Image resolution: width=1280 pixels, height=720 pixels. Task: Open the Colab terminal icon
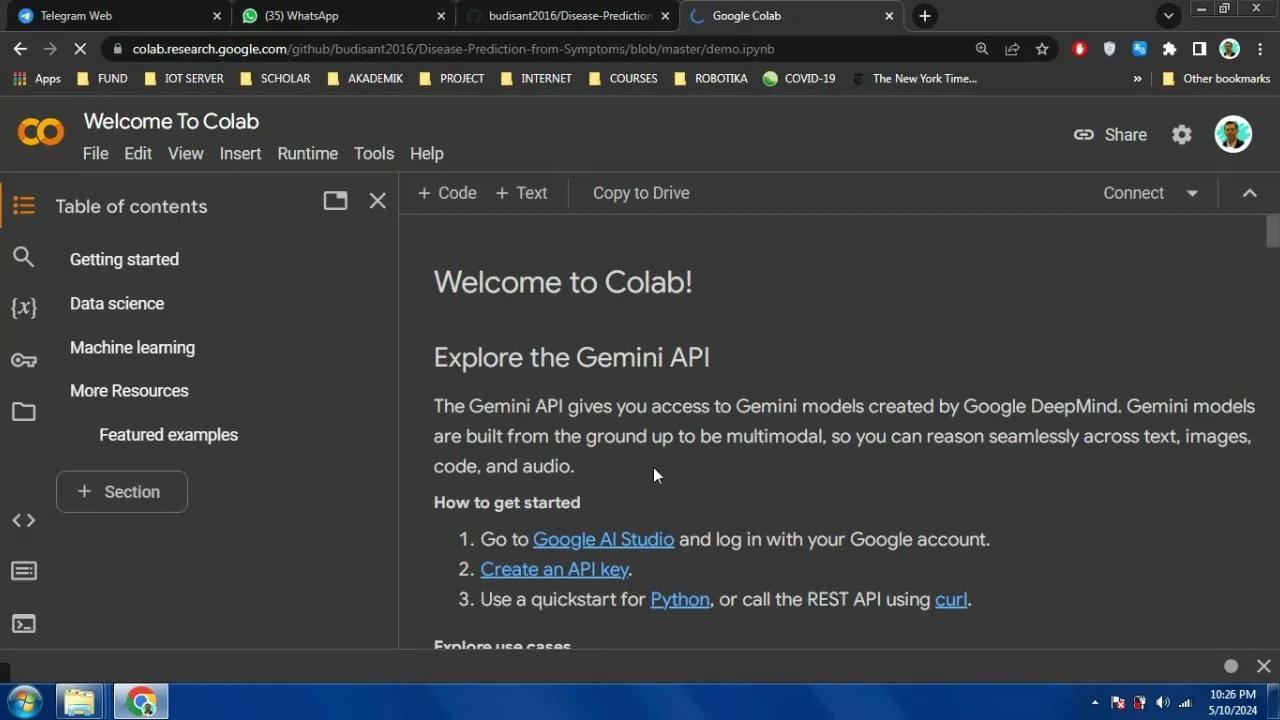pos(24,623)
